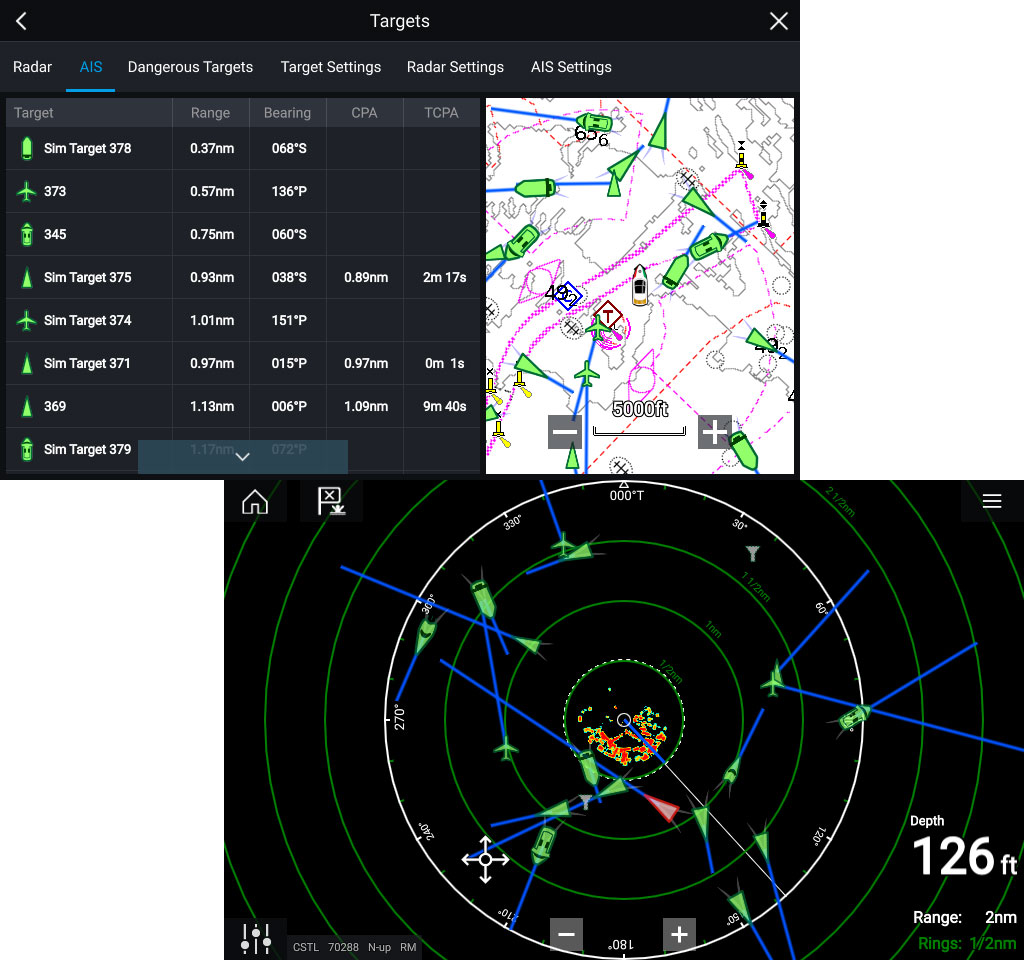Select the Sim Target 379 row
Viewport: 1024px width, 960px height.
coord(243,449)
